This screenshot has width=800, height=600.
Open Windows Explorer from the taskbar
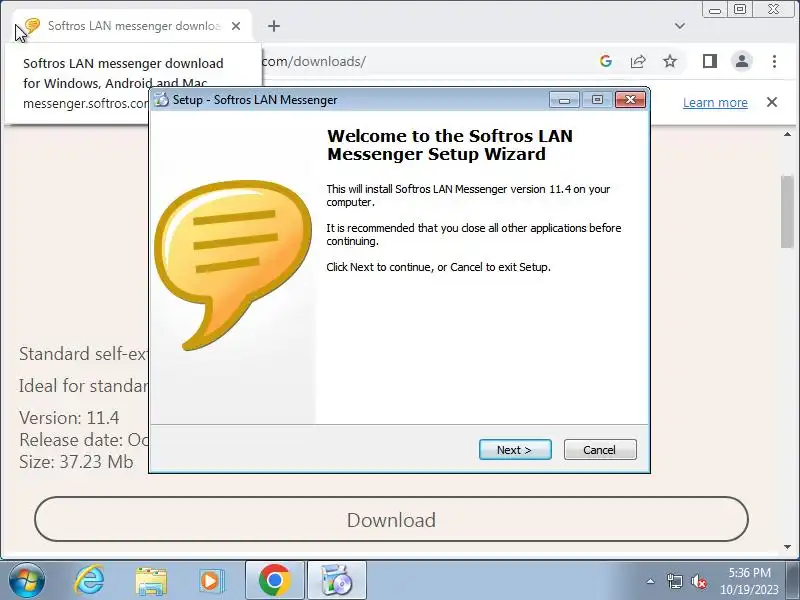point(151,581)
